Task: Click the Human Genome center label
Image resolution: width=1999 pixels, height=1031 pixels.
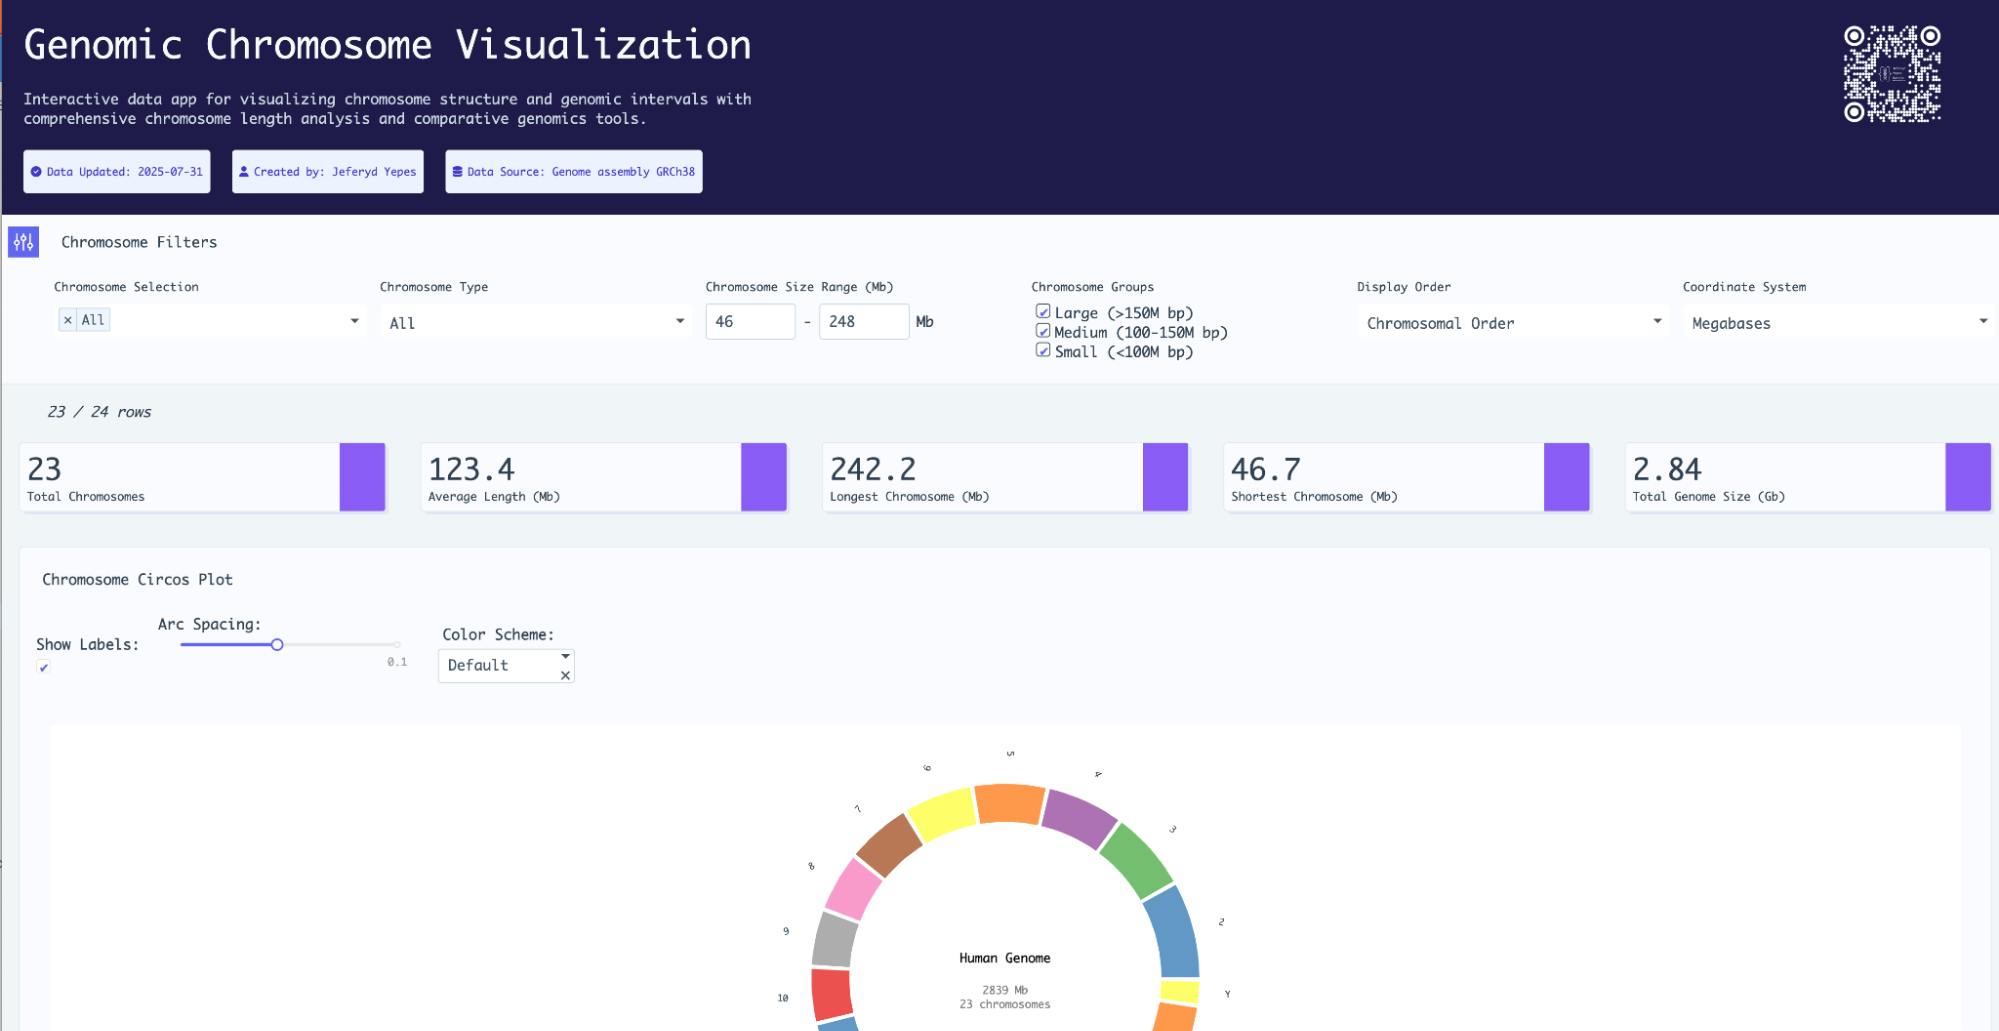Action: [1005, 958]
